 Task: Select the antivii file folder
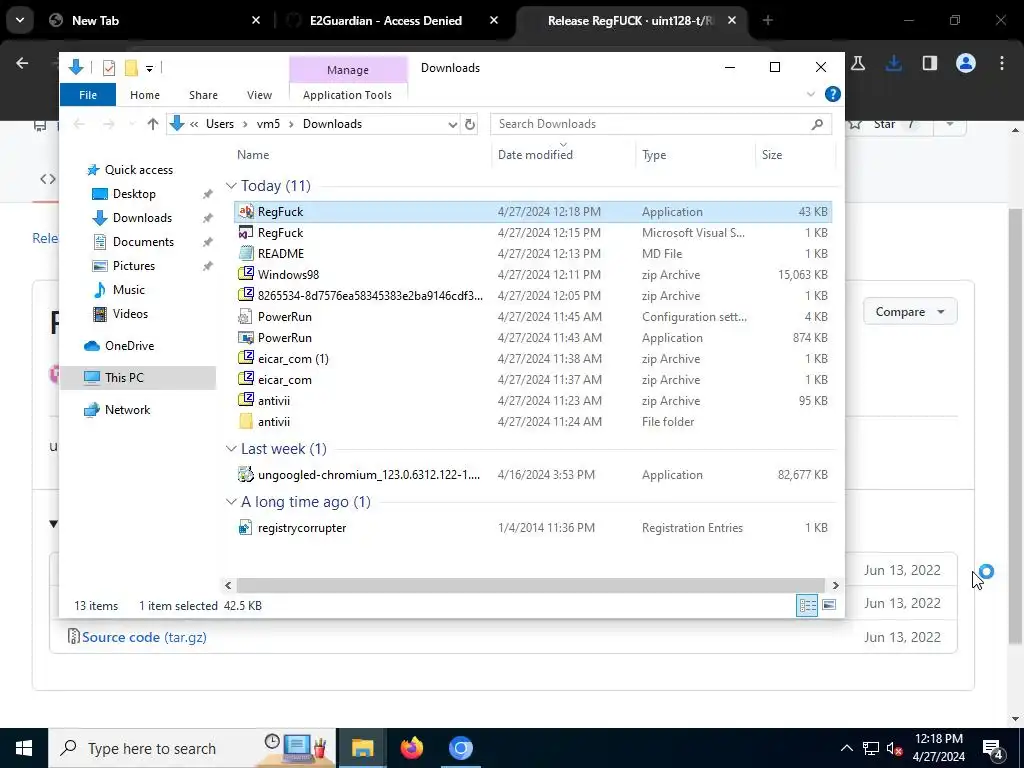point(532,422)
